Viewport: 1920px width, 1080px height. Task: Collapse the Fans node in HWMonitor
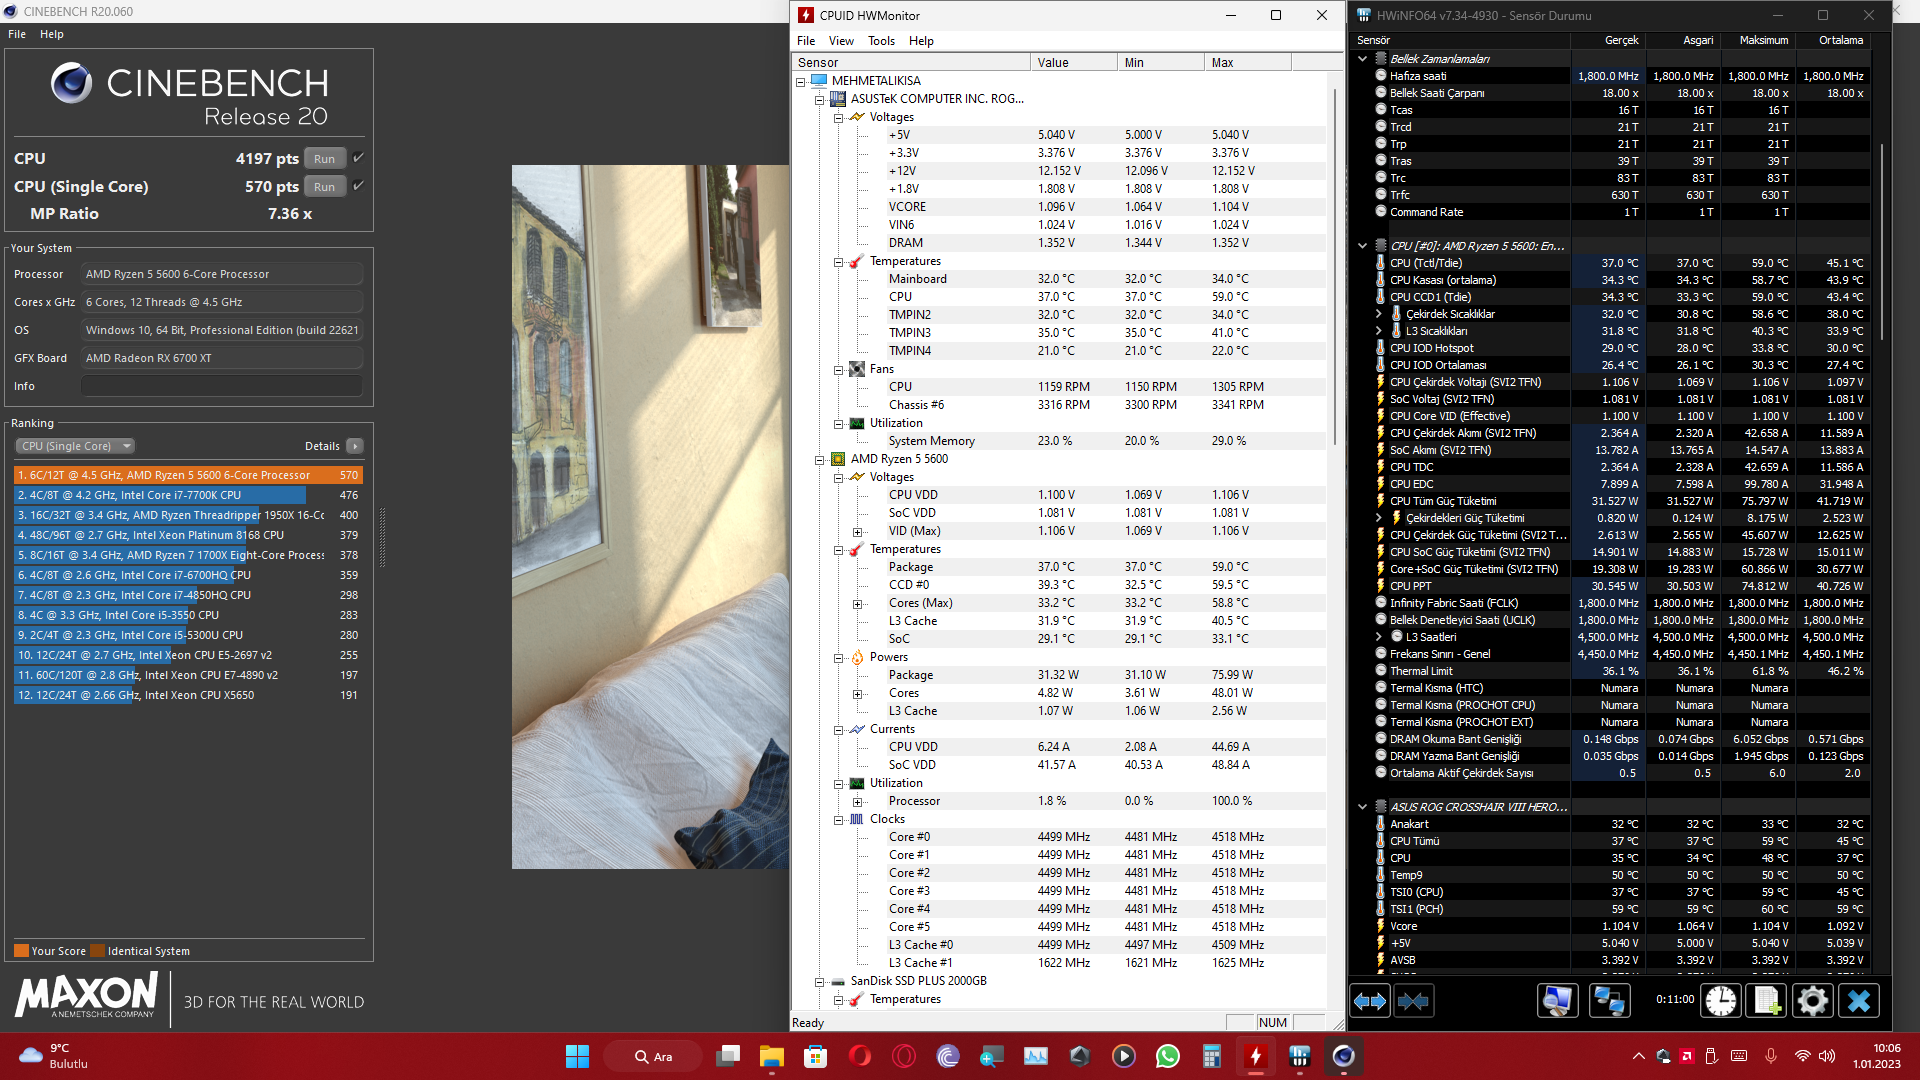click(x=838, y=369)
